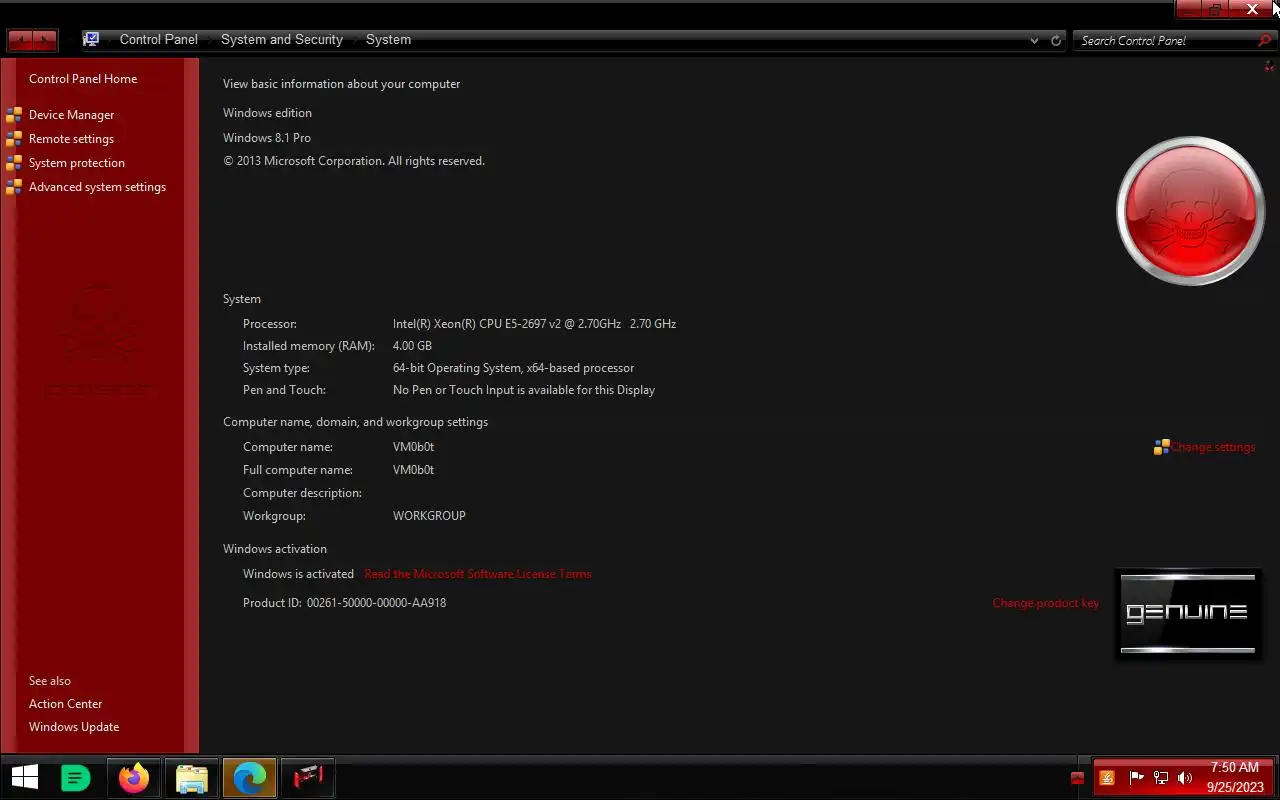Select the Product ID 00261-50000-00000-AA918 text
1280x800 pixels.
[x=377, y=603]
